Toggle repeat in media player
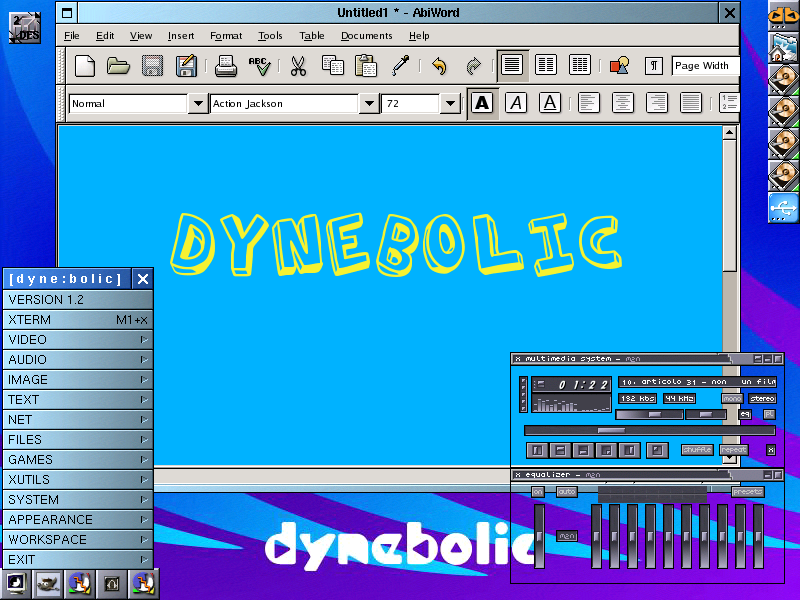This screenshot has width=800, height=600. point(734,450)
